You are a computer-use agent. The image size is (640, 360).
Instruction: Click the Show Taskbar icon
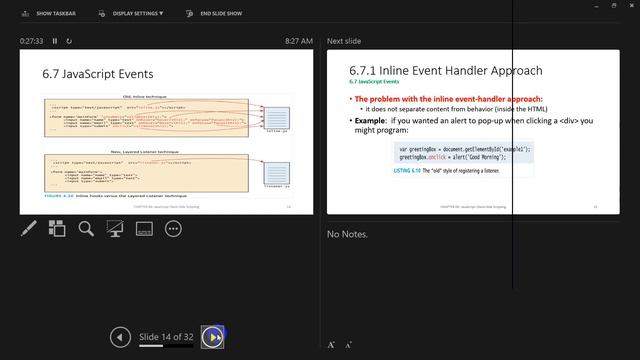(x=25, y=13)
